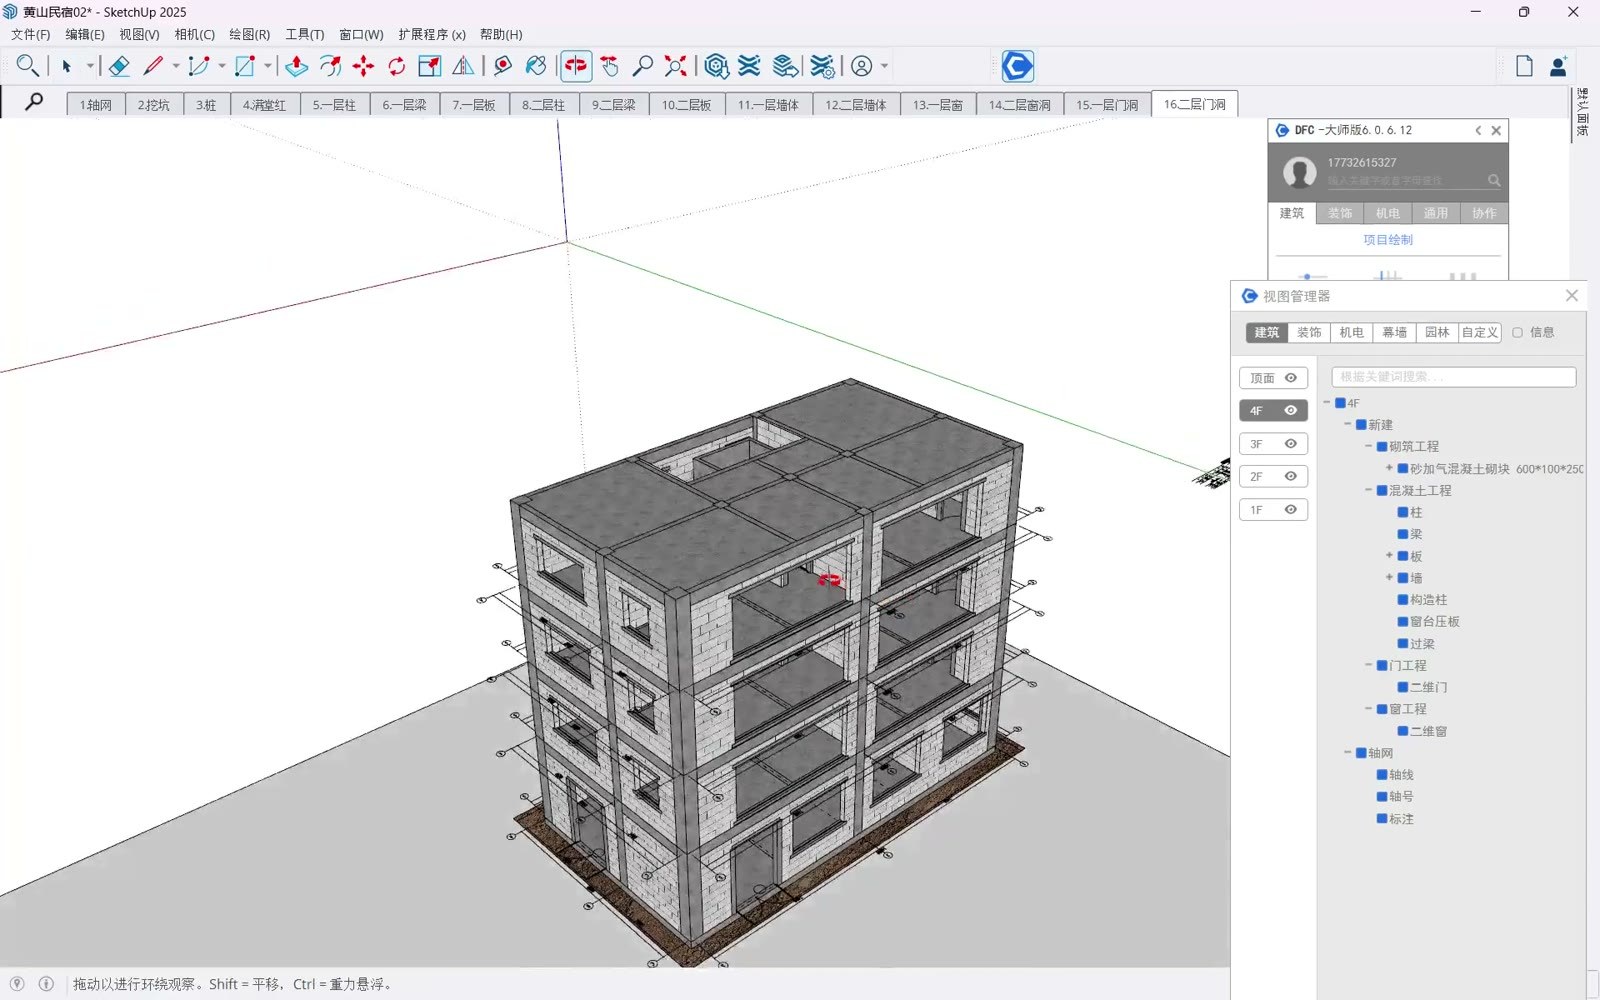The image size is (1600, 1000).
Task: Activate the Tape Measure tool
Action: point(503,66)
